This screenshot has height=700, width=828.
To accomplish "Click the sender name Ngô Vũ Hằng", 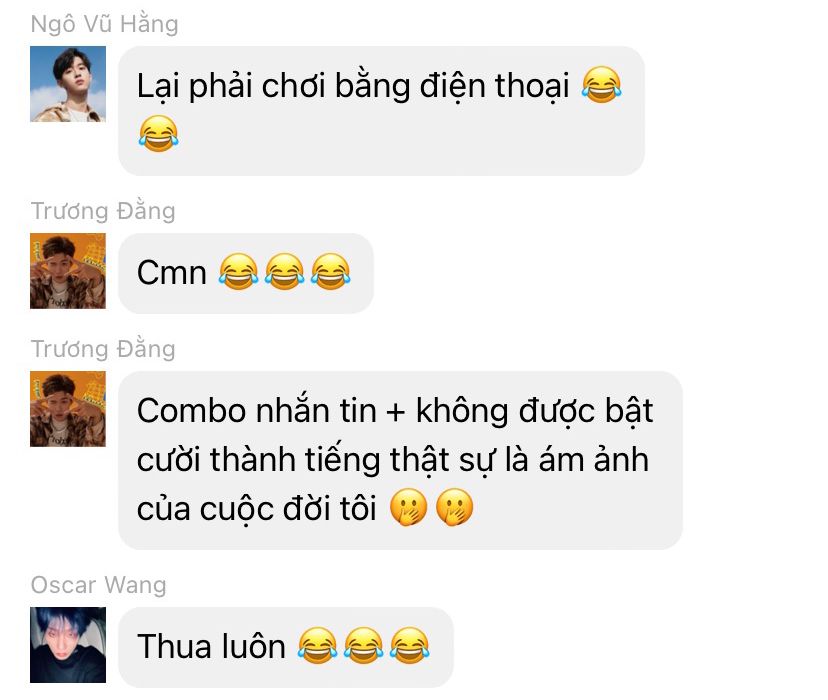I will (x=105, y=24).
